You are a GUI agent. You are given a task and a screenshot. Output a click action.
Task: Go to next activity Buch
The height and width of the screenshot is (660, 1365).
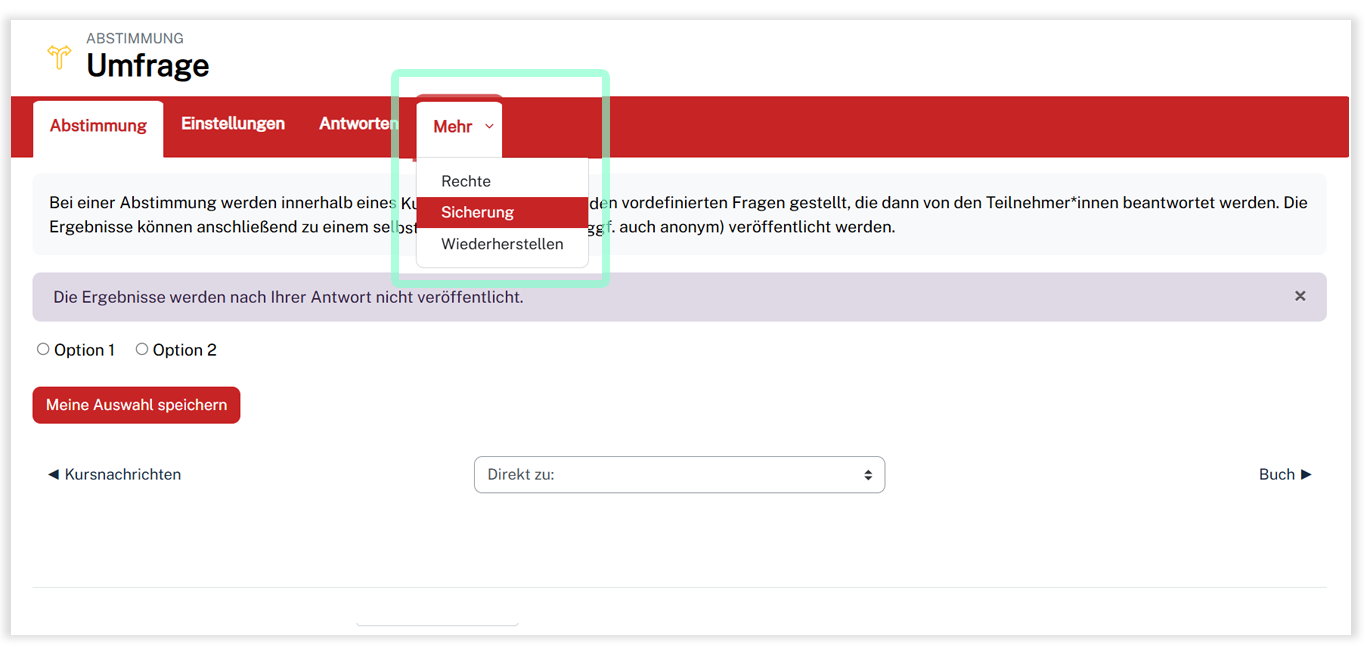(1276, 475)
